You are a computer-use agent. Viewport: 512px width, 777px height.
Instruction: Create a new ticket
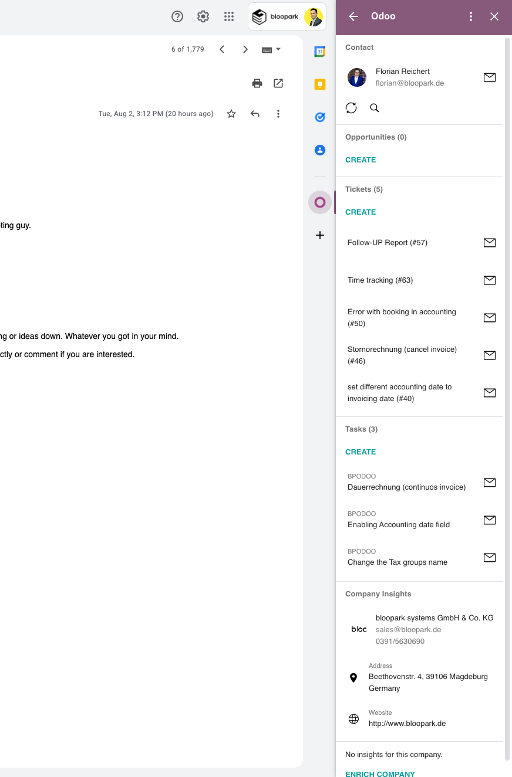(360, 212)
